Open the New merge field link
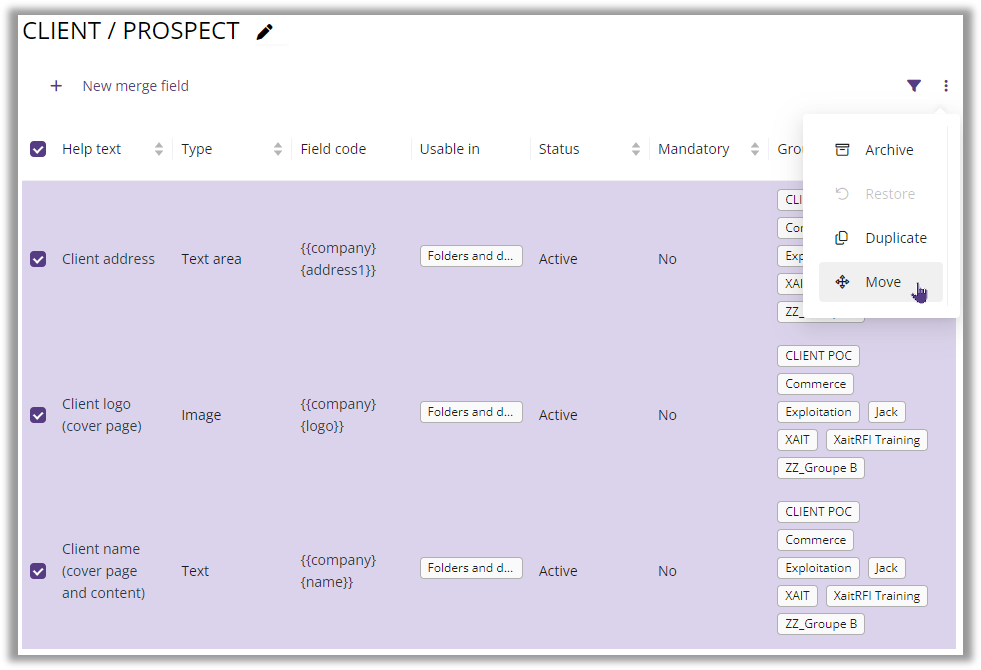981x670 pixels. click(135, 86)
